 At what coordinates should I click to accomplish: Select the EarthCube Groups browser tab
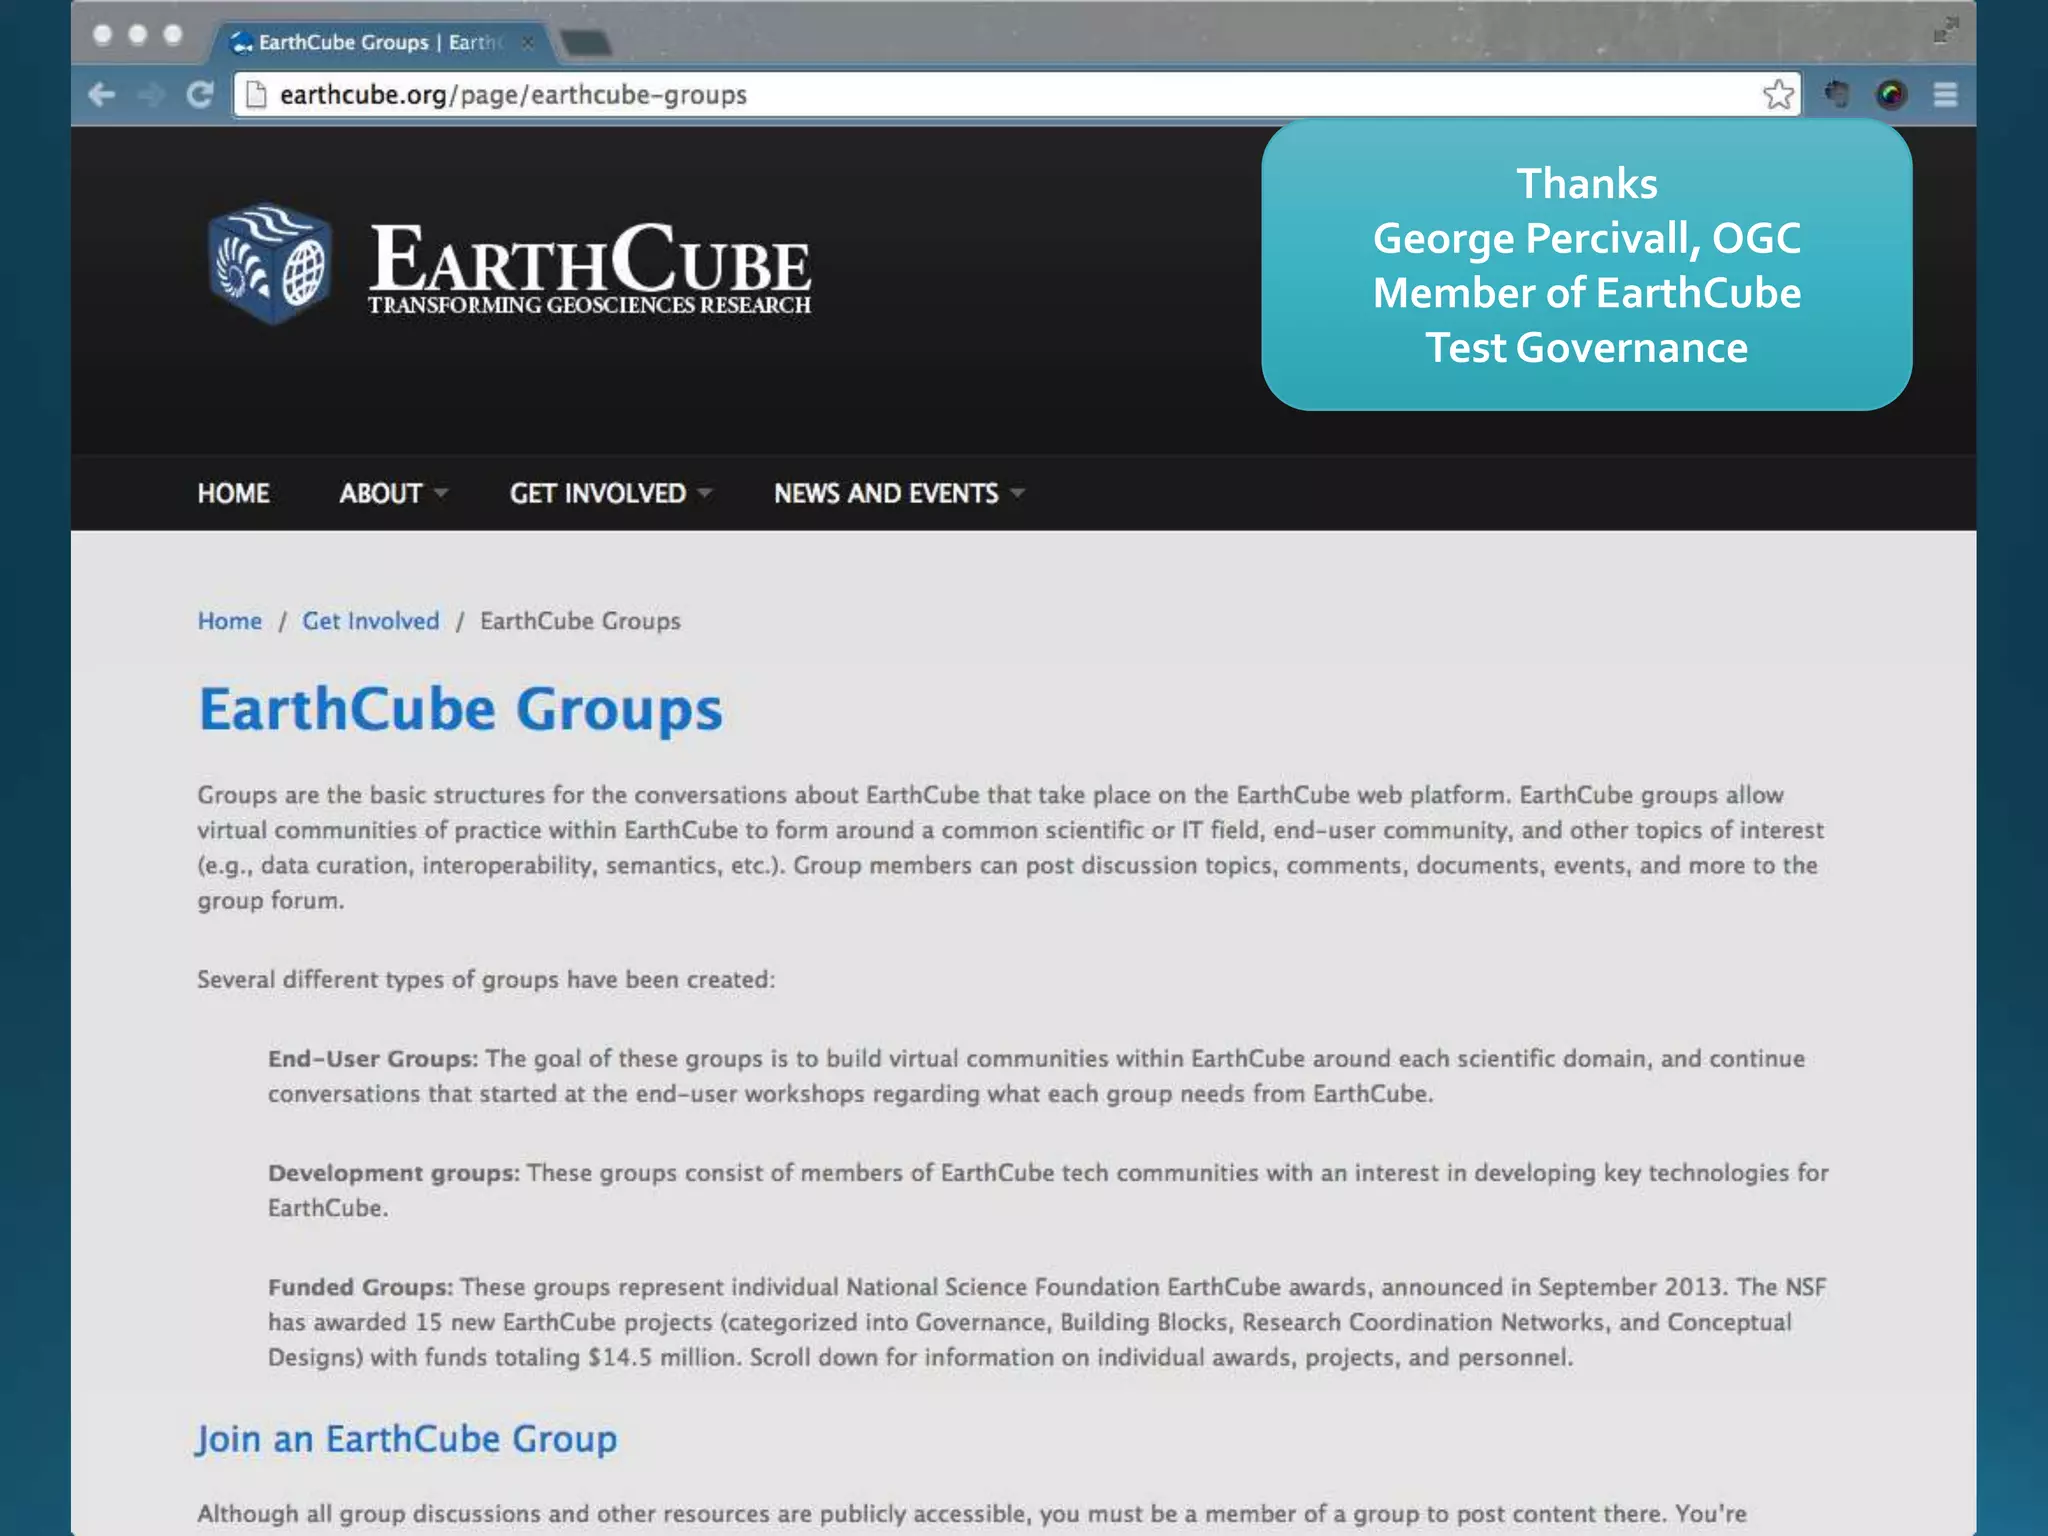click(380, 42)
